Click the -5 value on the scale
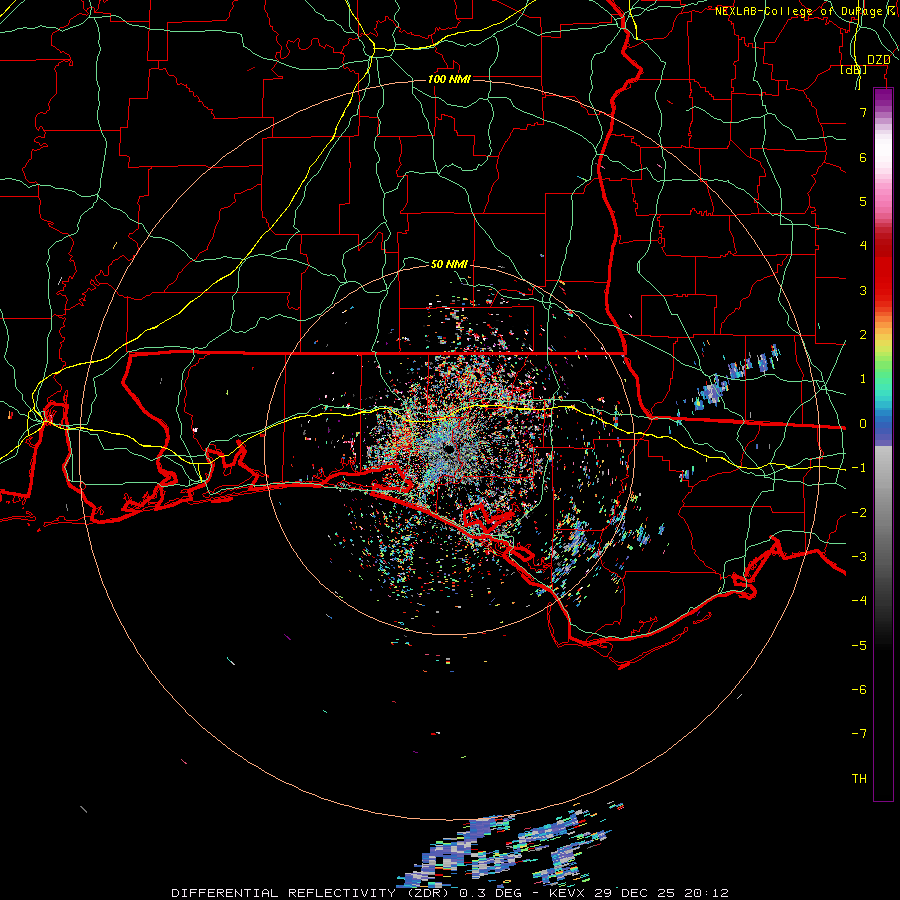This screenshot has height=900, width=900. [x=859, y=646]
